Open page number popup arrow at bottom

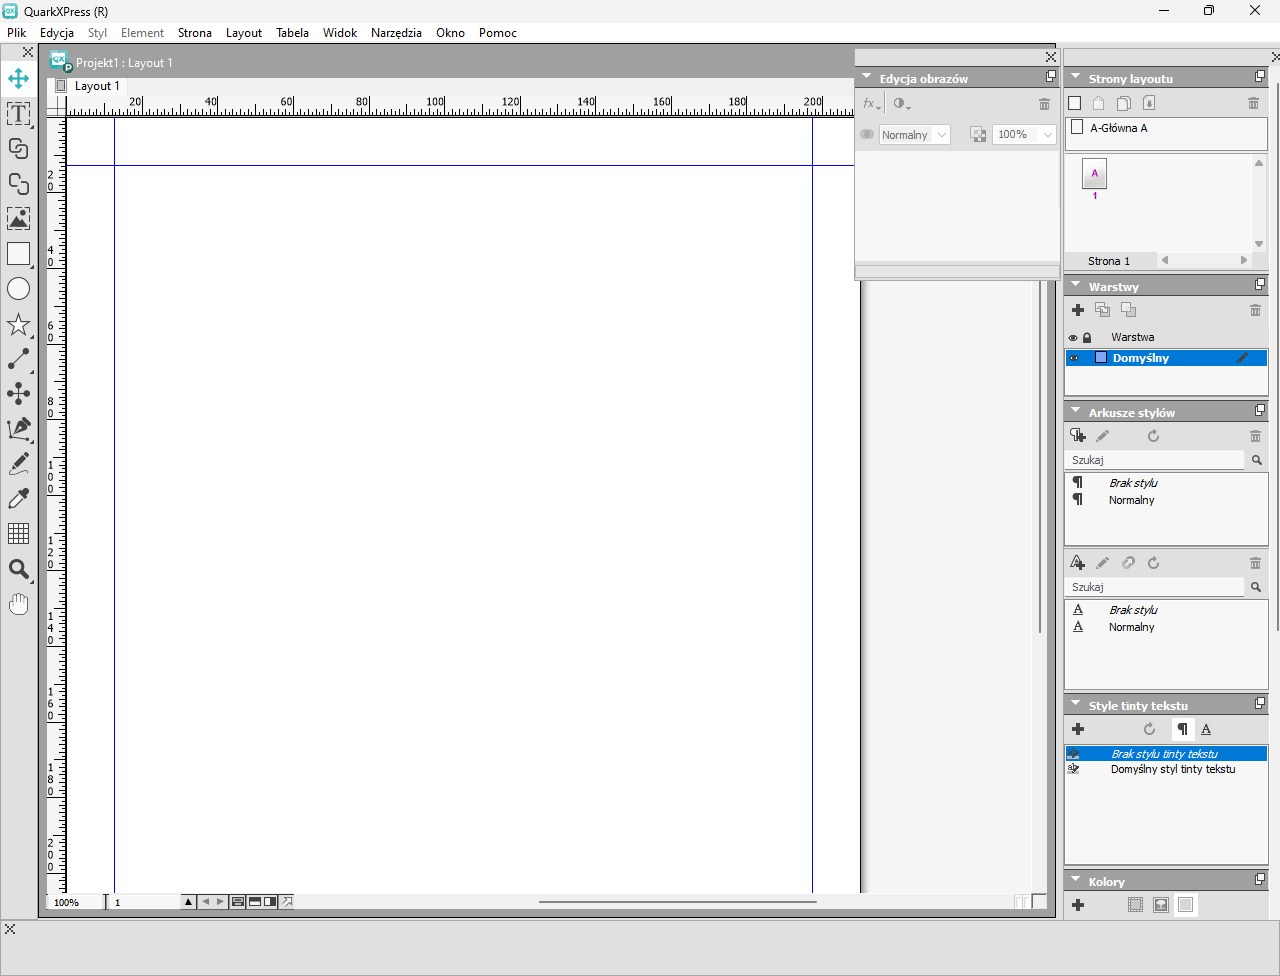click(x=188, y=902)
